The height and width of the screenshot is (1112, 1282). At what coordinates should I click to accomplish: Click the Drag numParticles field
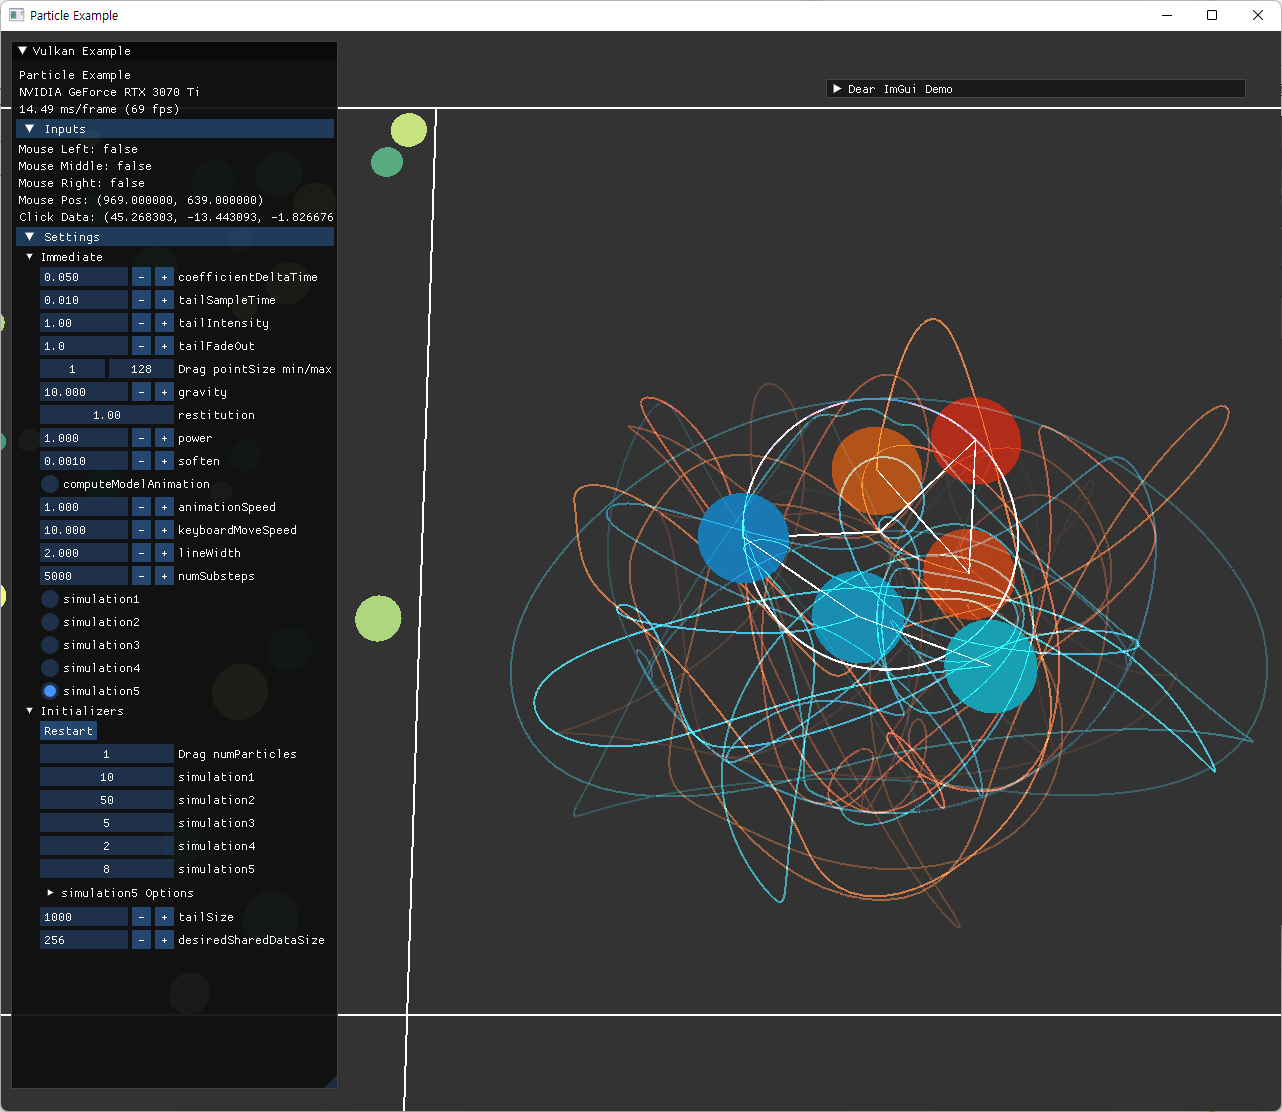(107, 754)
